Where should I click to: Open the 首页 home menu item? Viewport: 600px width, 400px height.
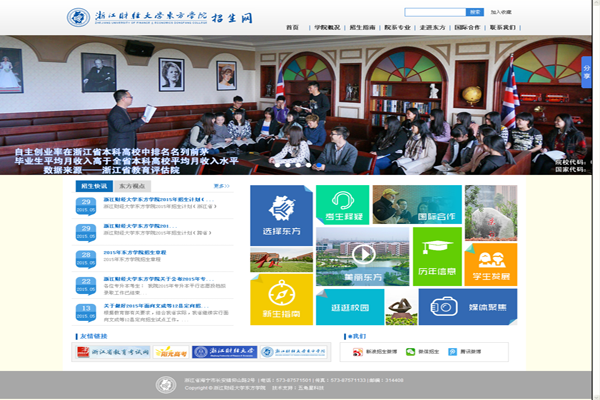[x=292, y=28]
